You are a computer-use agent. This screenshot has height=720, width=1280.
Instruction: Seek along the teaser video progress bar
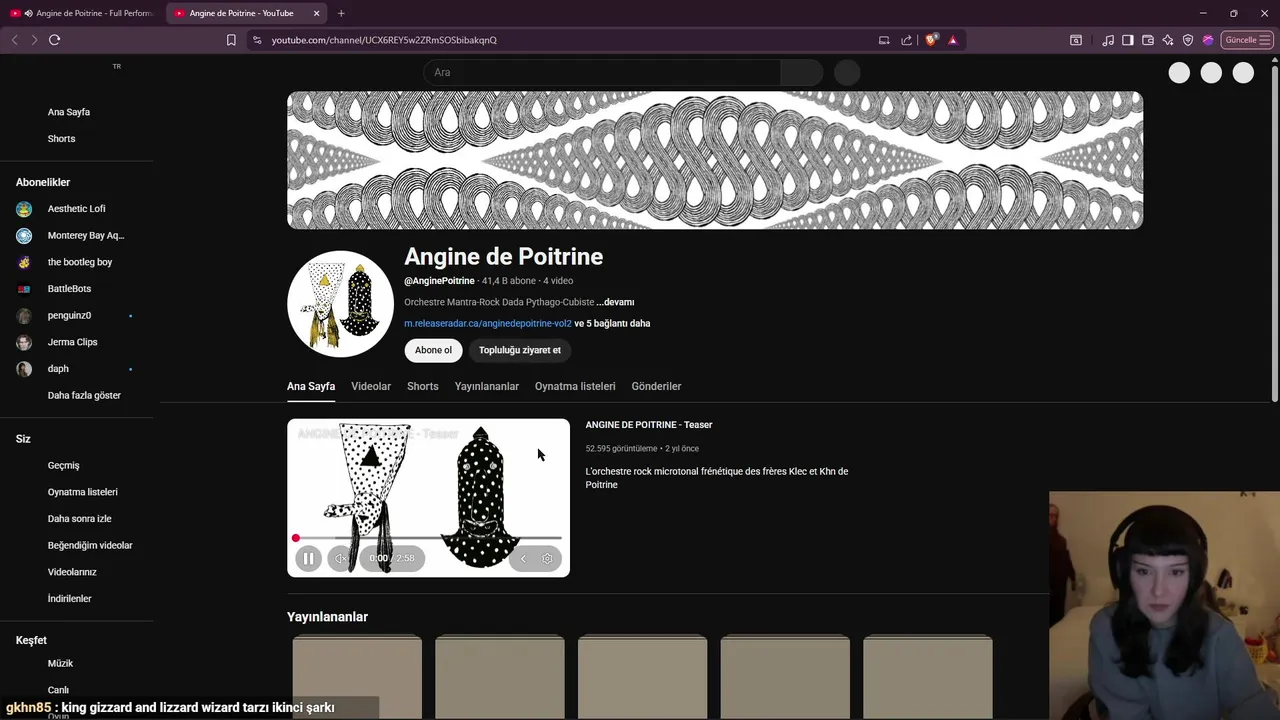(428, 538)
